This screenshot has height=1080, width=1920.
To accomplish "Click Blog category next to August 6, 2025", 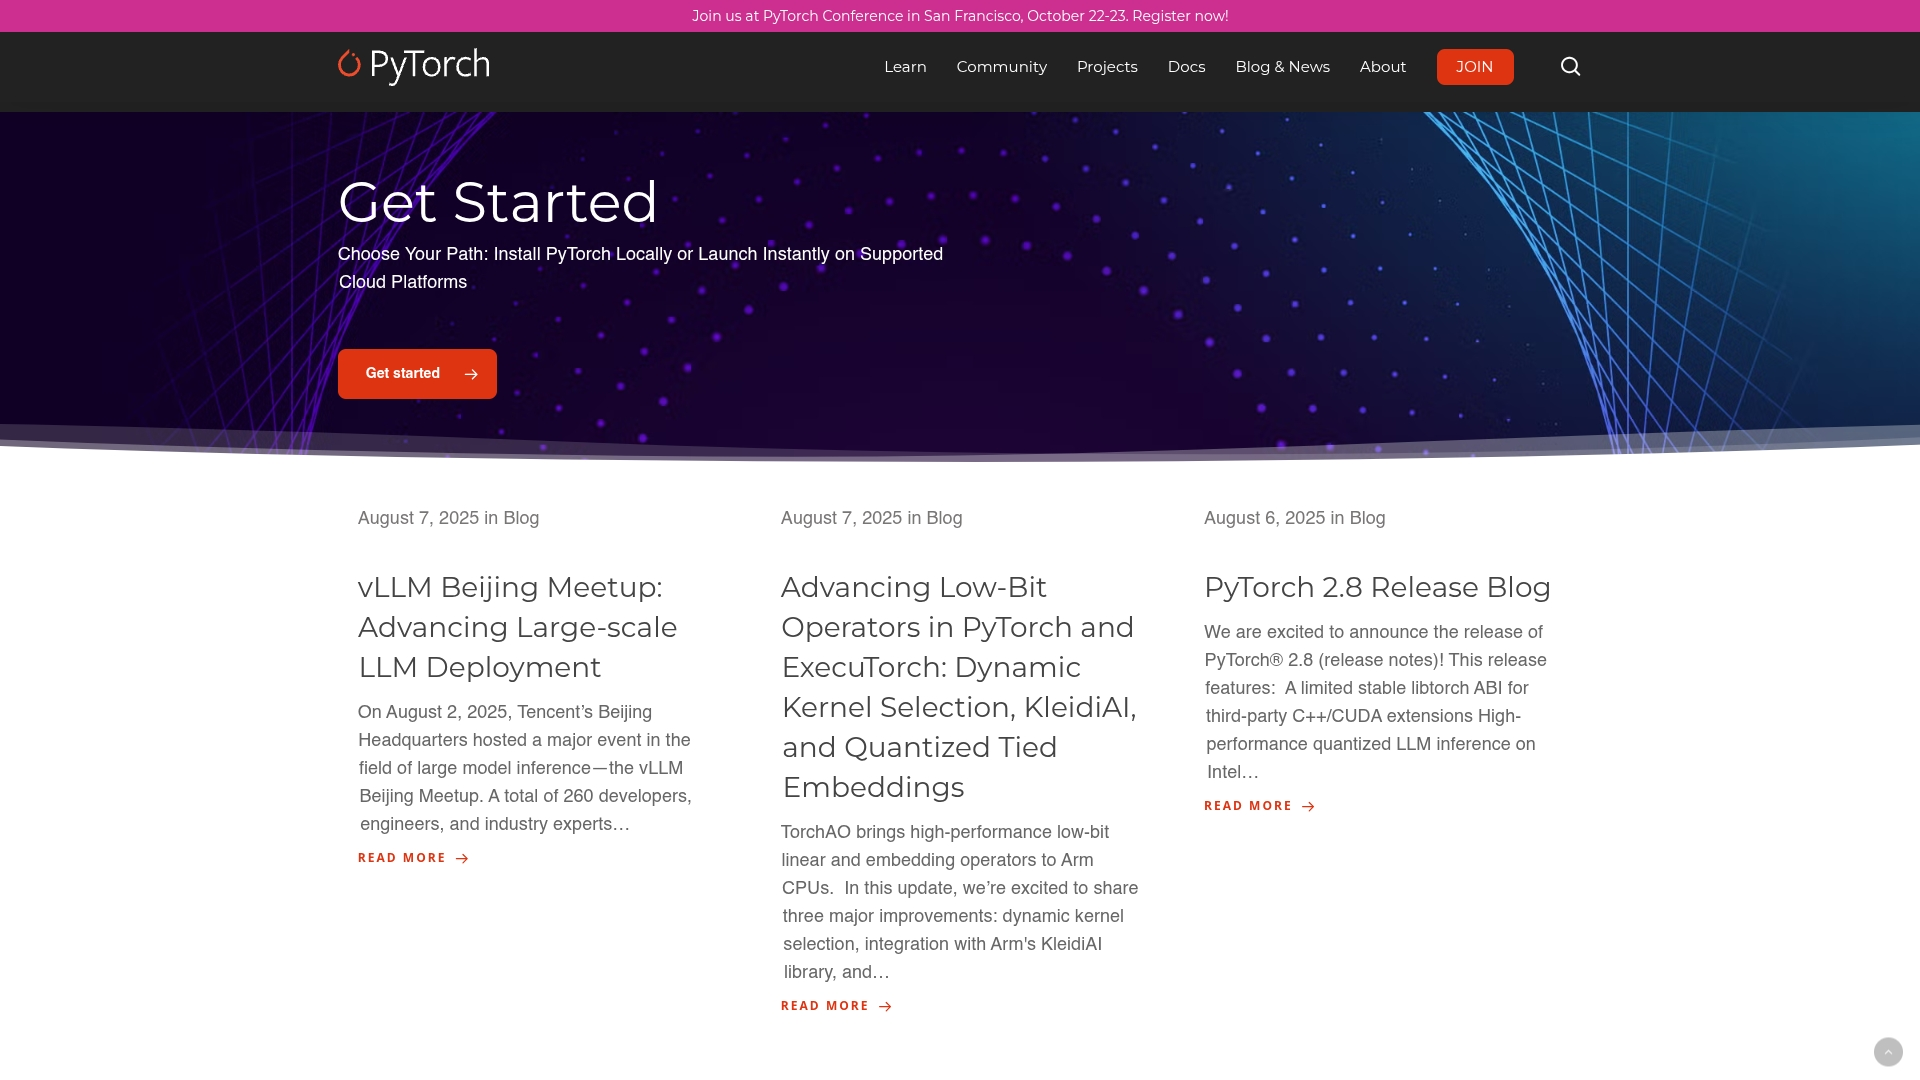I will [x=1367, y=518].
